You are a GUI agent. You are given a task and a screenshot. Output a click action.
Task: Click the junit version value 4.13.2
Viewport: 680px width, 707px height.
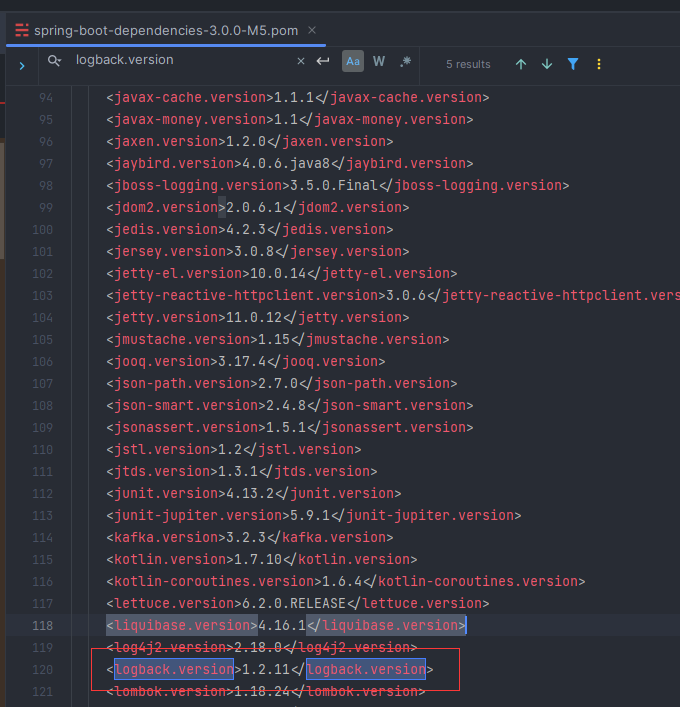(250, 493)
